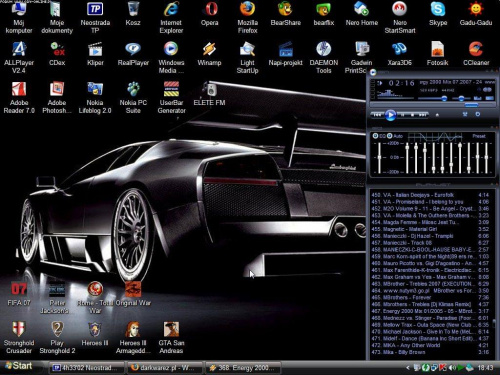Viewport: 500px width, 375px height.
Task: Select playlist track 455 Magnetic - Material Girl
Action: pyautogui.click(x=430, y=229)
